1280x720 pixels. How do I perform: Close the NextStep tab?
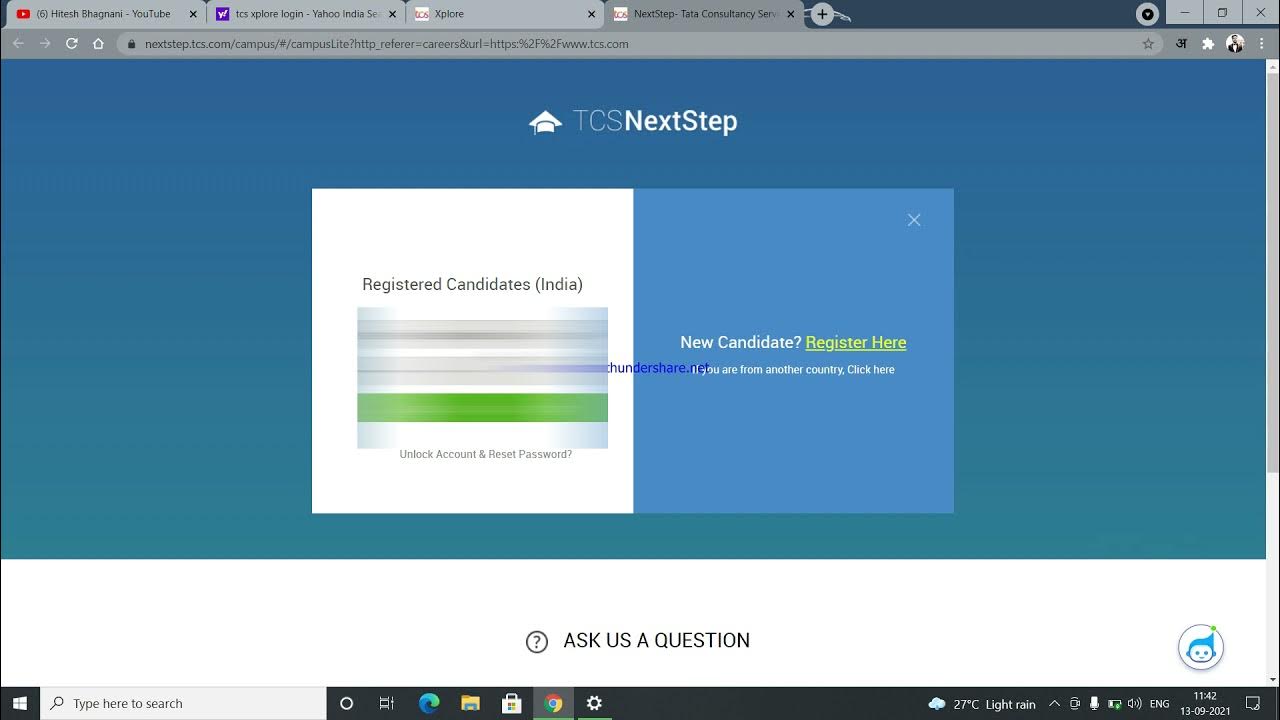click(791, 14)
